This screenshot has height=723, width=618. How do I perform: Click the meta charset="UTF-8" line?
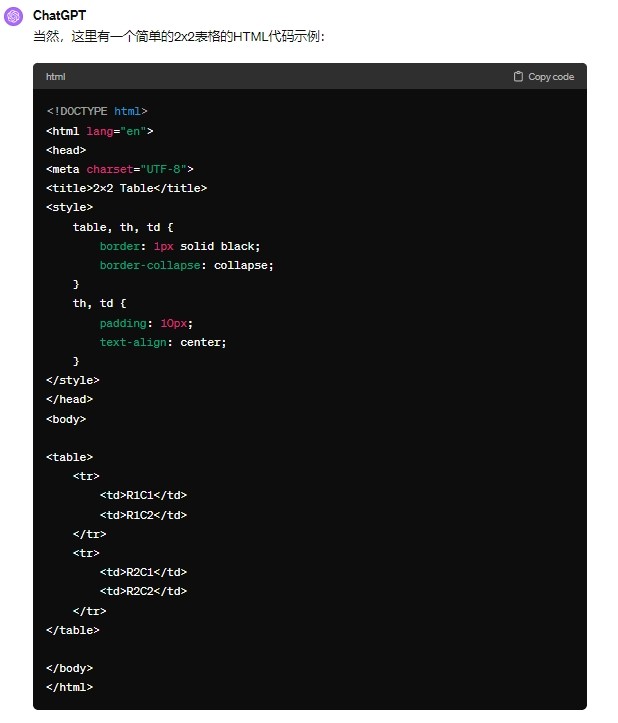click(120, 169)
